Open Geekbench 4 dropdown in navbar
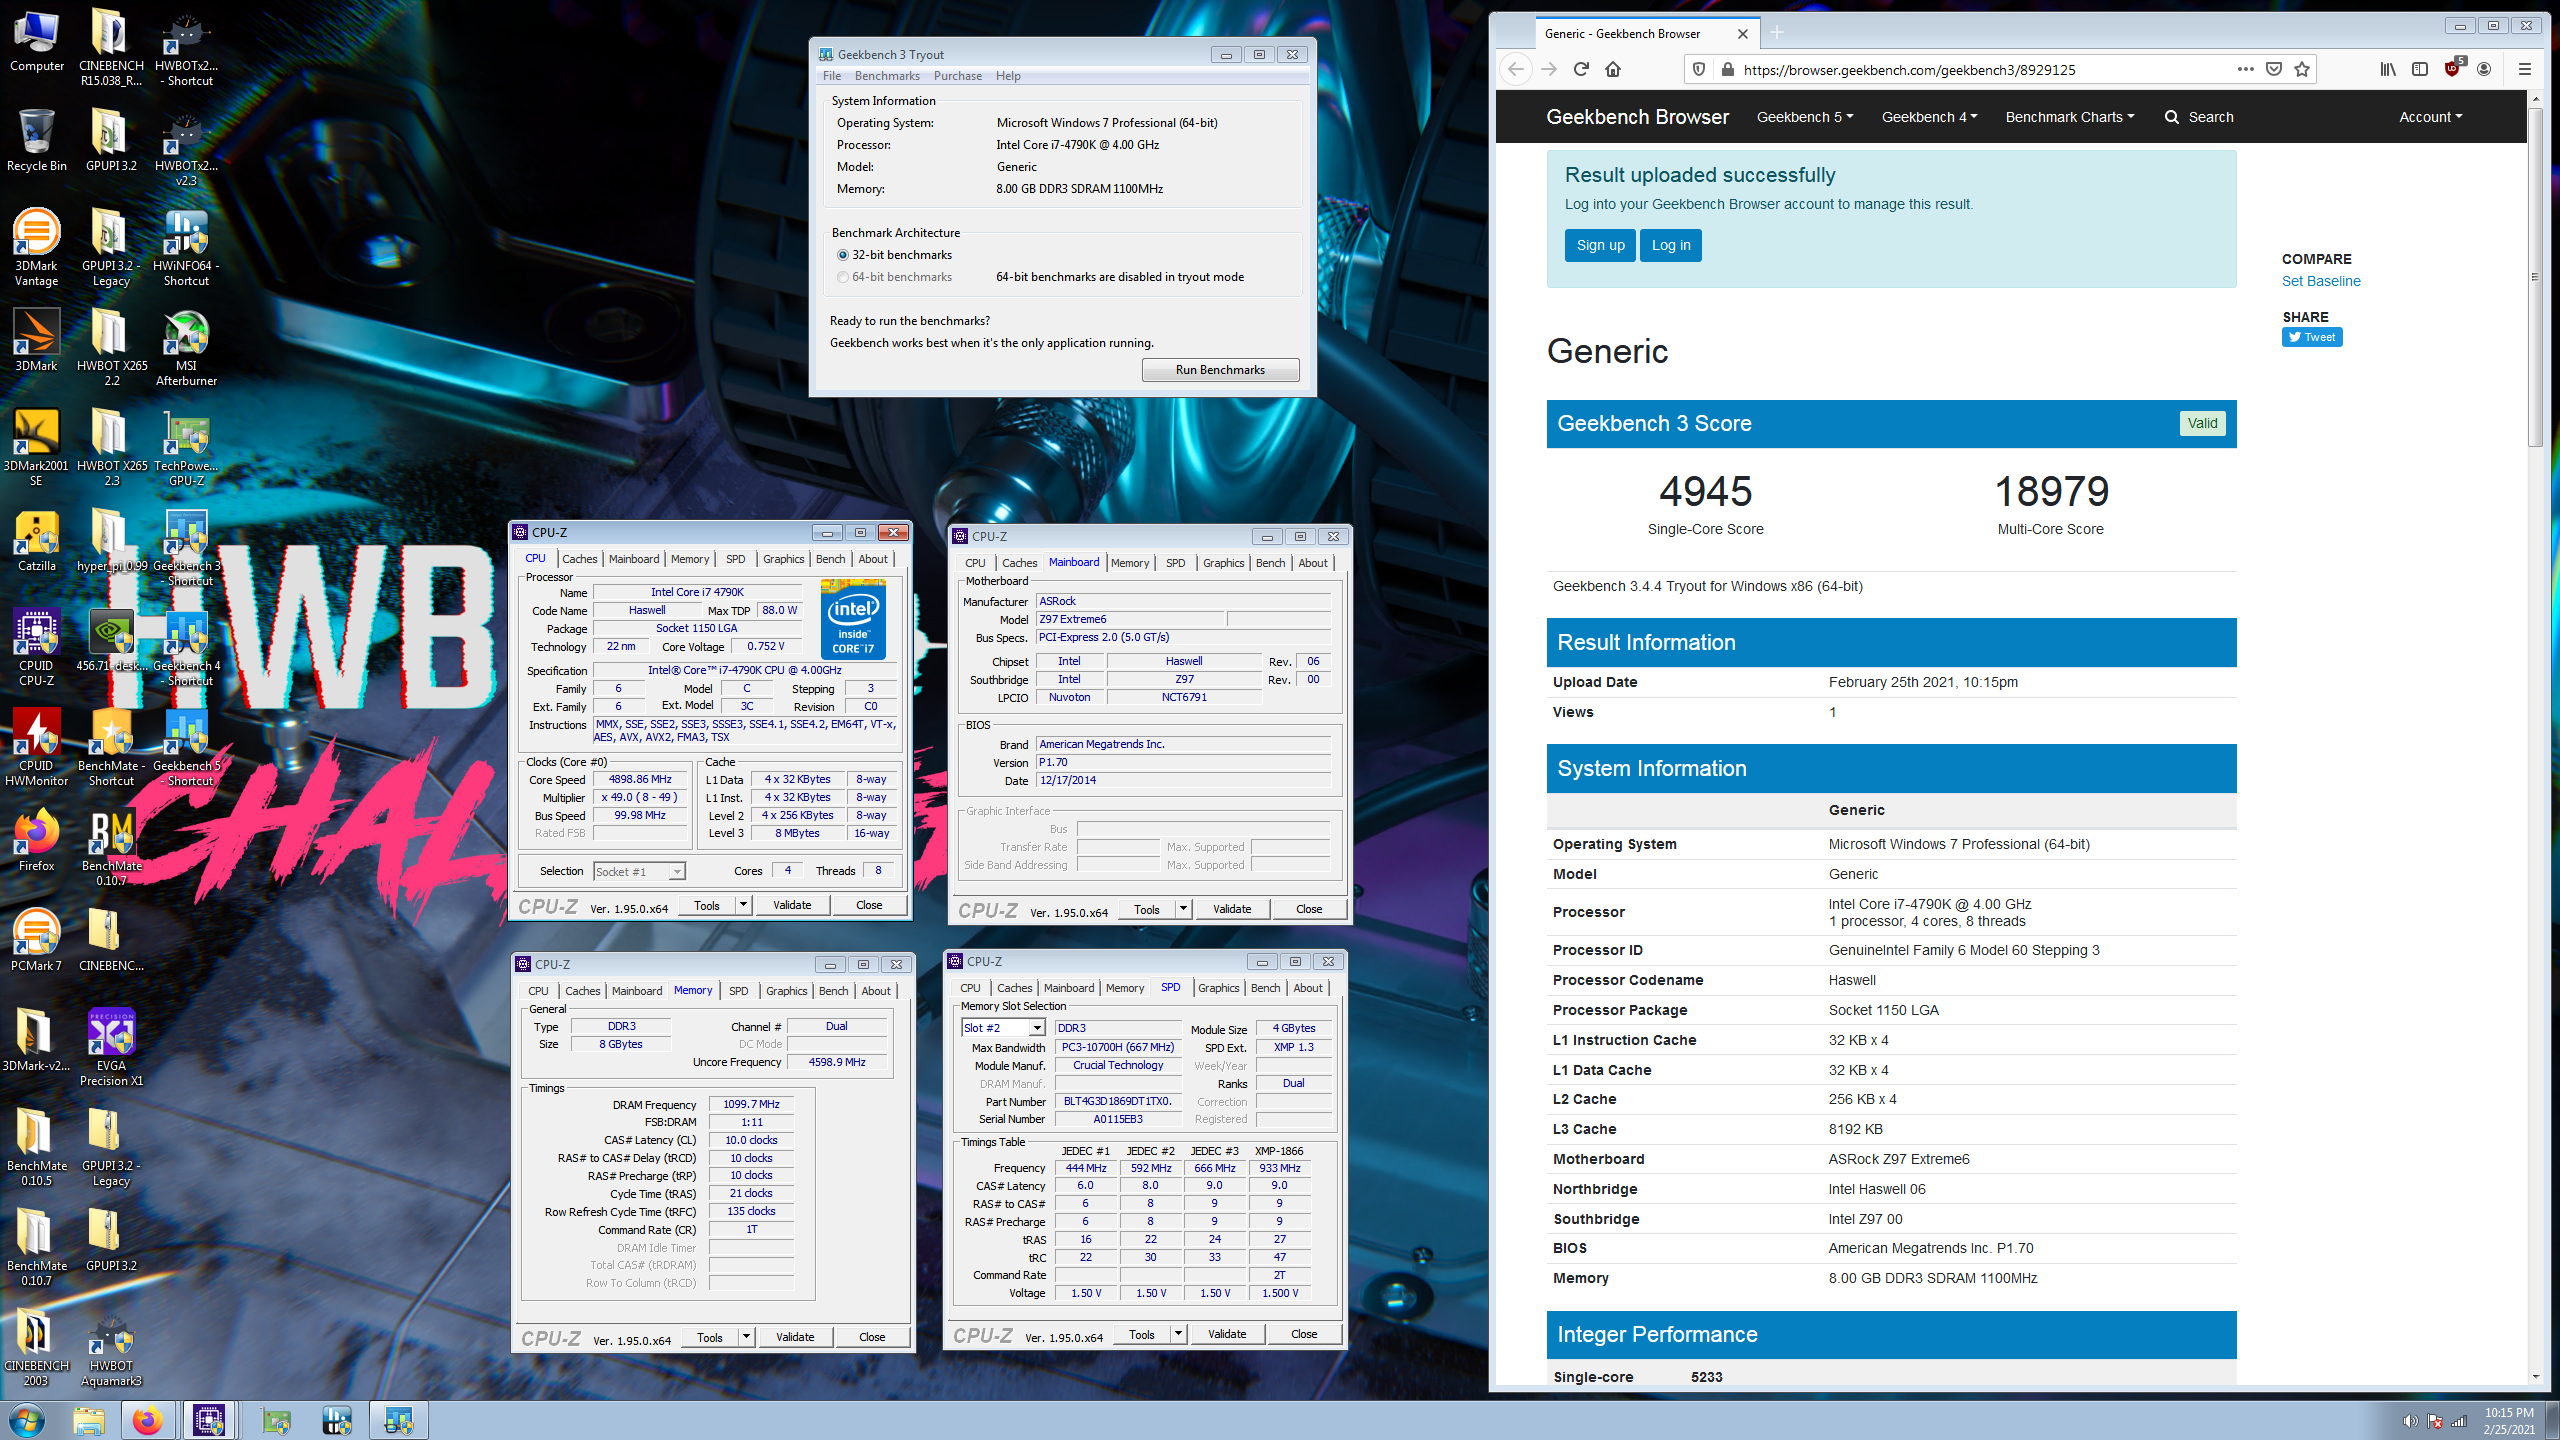 pos(1930,117)
